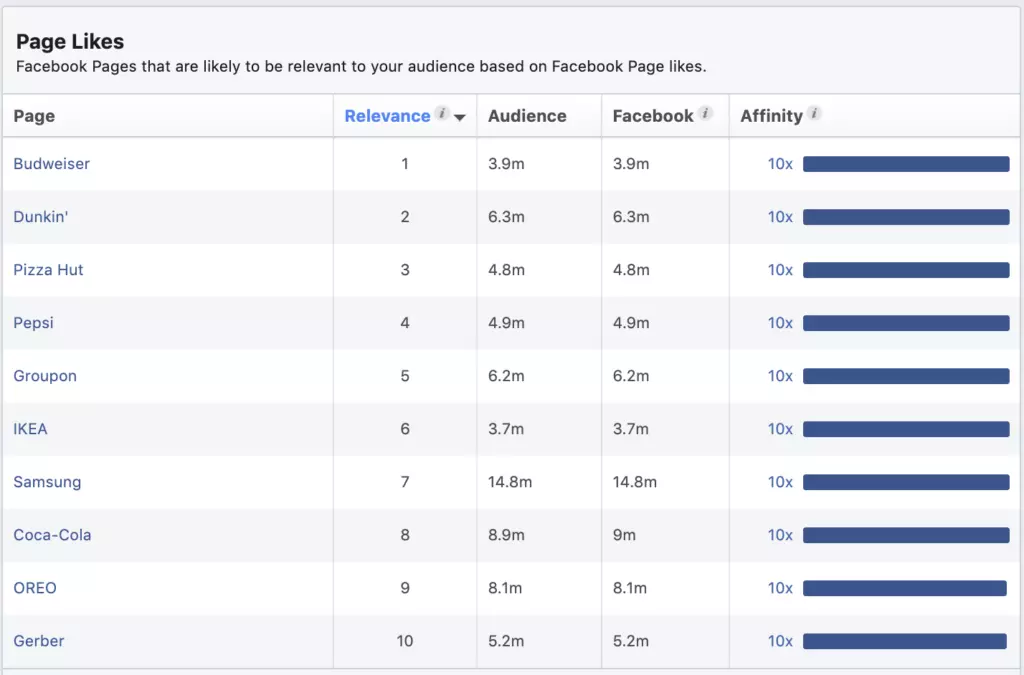Click the Relevance info icon
1024x675 pixels.
tap(442, 114)
